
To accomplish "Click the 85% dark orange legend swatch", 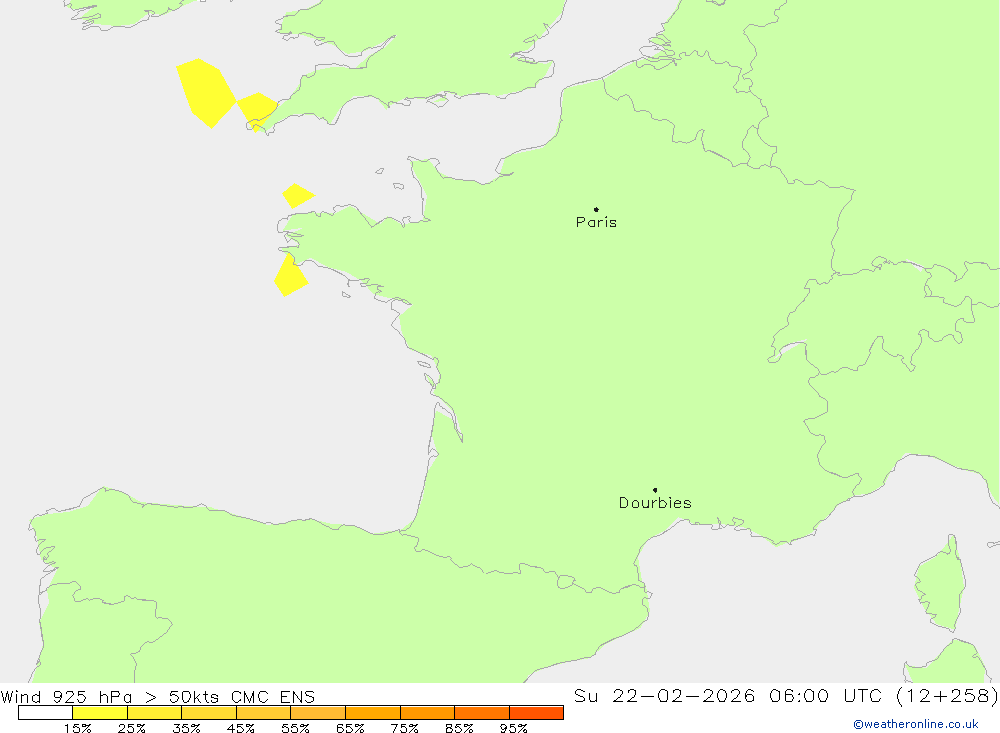I will tap(482, 713).
